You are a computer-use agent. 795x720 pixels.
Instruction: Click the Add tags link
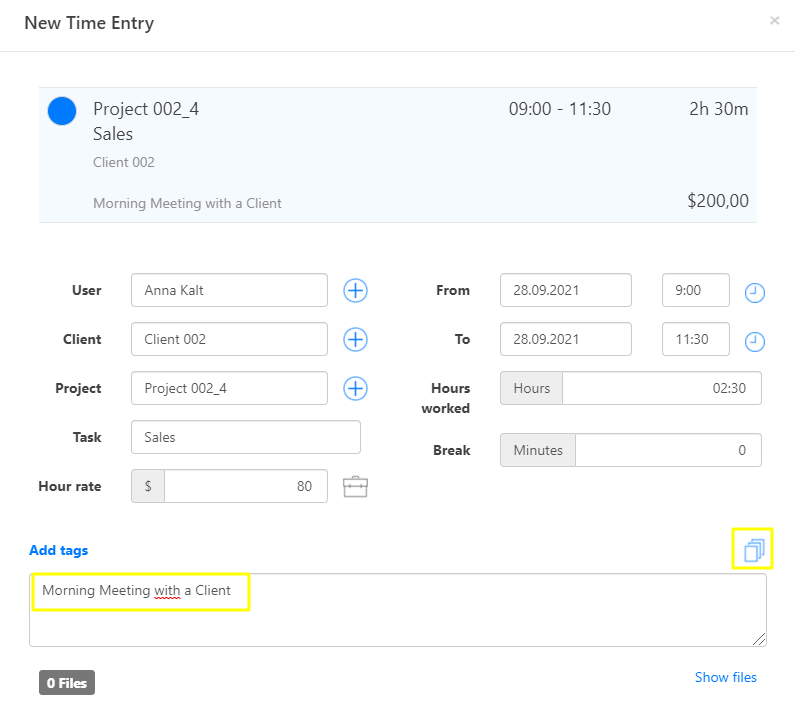59,550
